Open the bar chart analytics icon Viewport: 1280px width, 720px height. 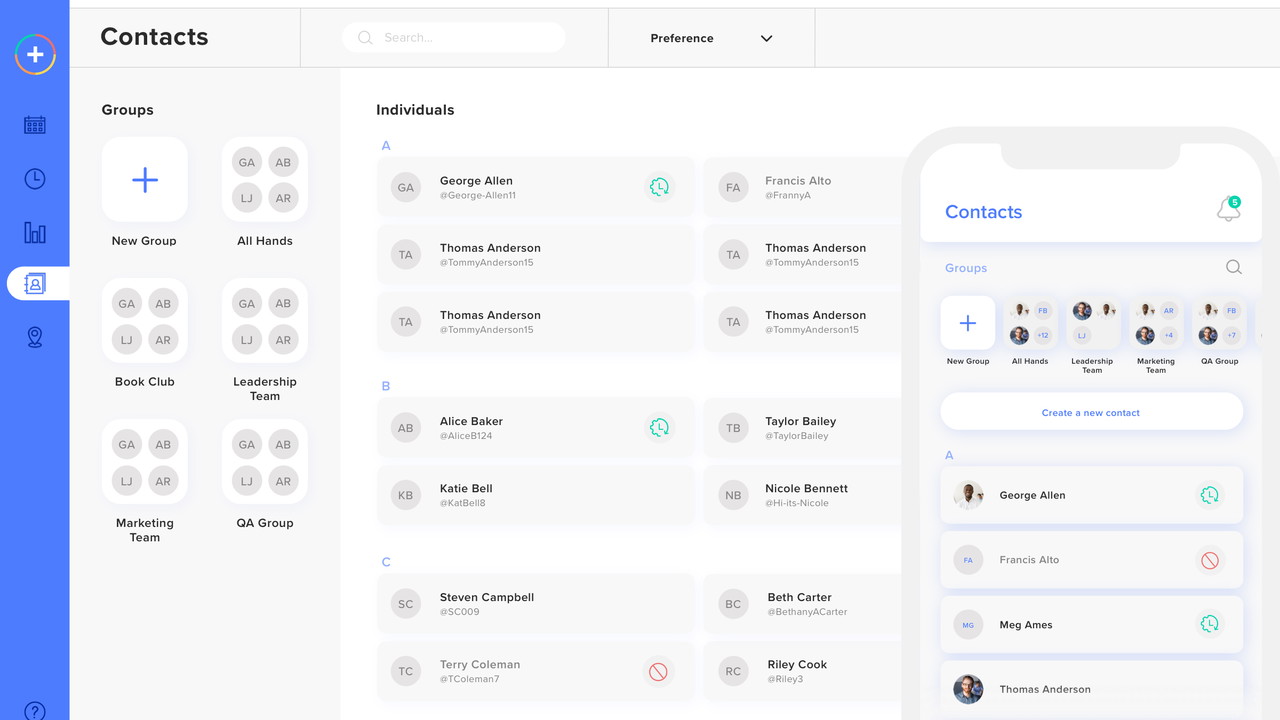point(35,233)
